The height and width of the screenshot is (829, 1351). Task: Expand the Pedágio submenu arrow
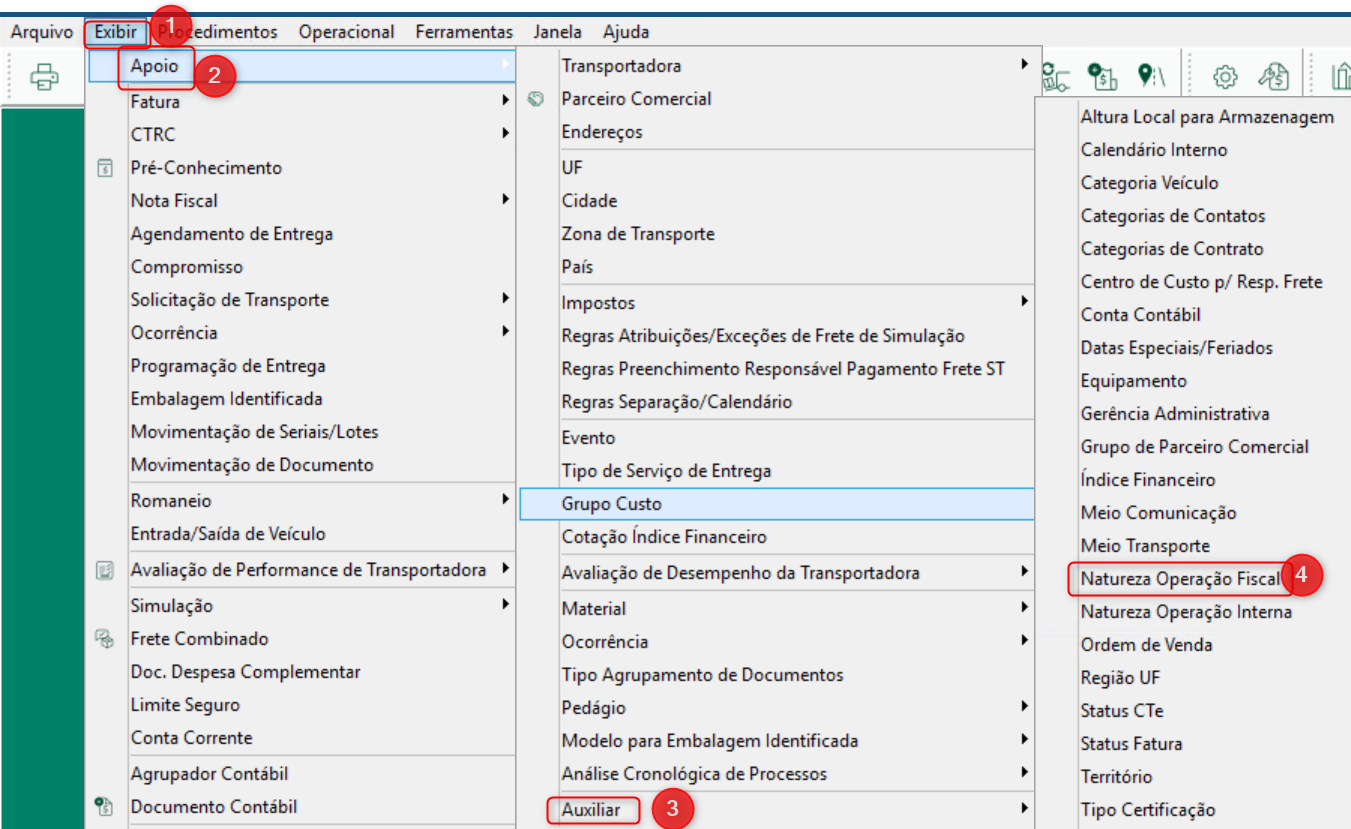point(1024,706)
